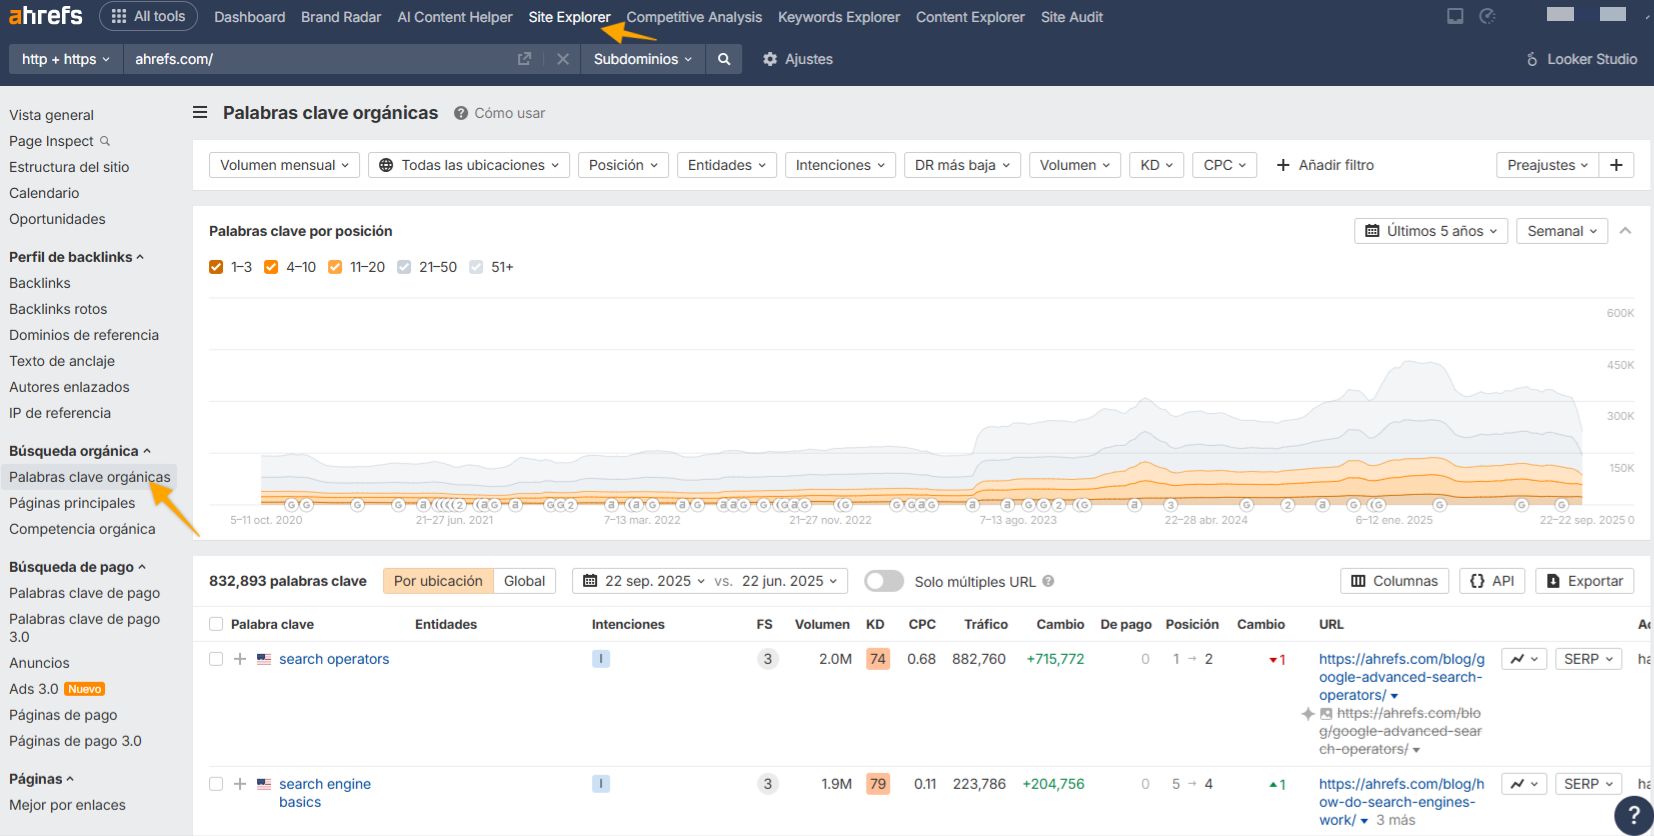The width and height of the screenshot is (1654, 836).
Task: Open Columnas column settings
Action: coord(1394,581)
